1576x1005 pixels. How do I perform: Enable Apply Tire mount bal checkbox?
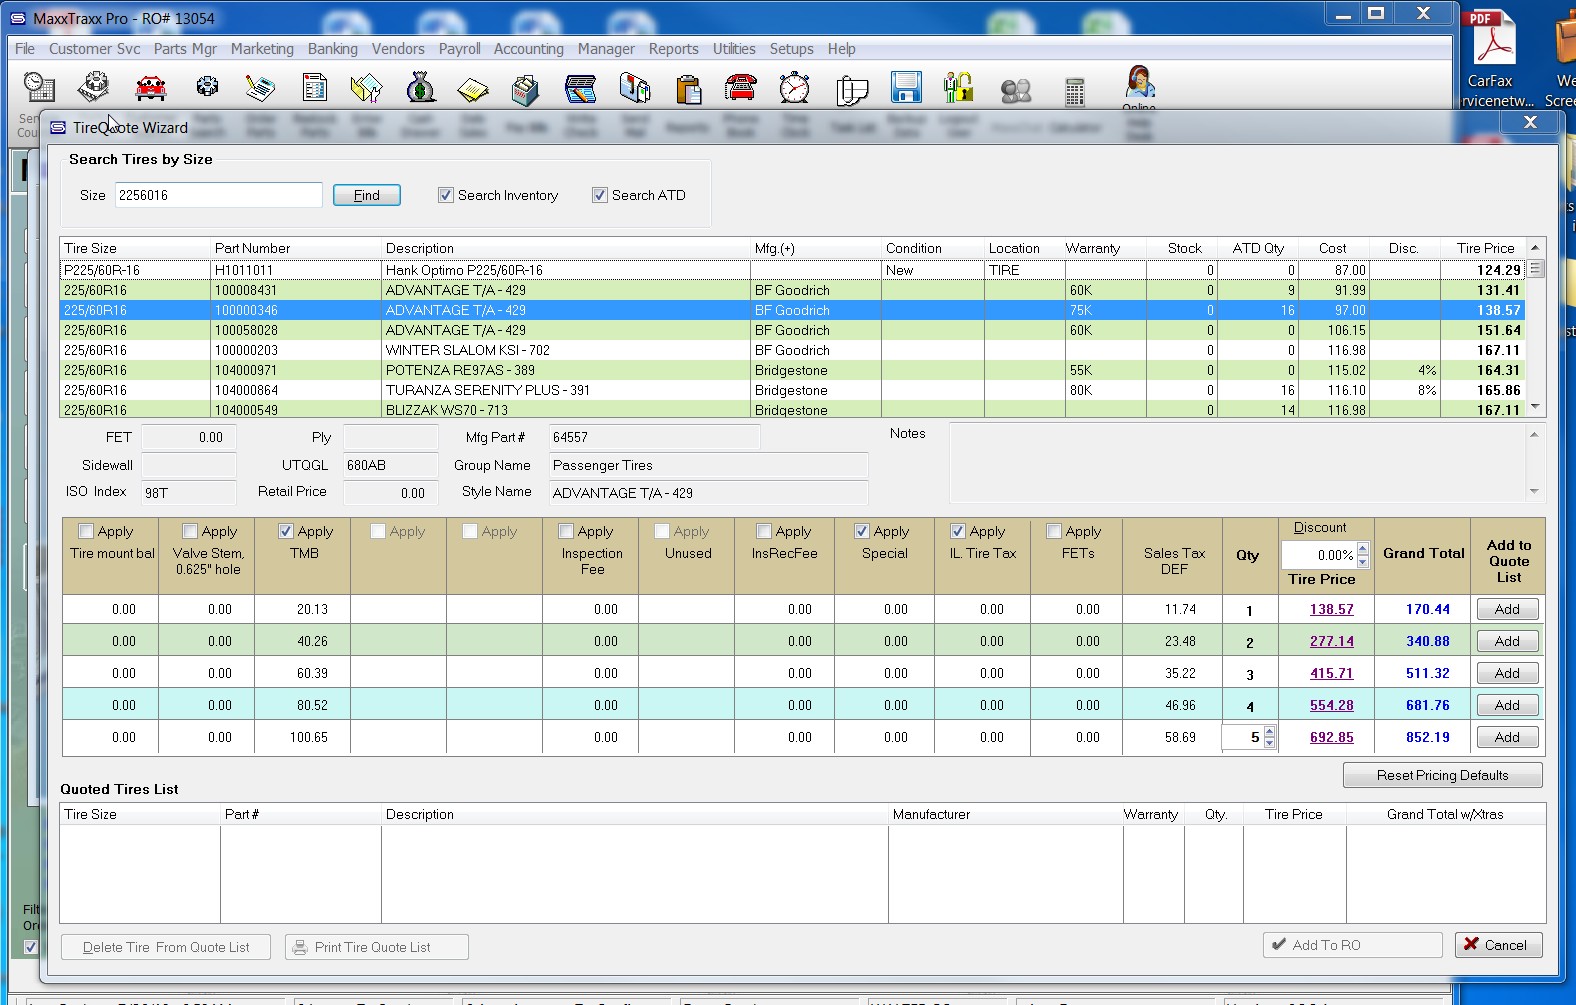coord(86,531)
